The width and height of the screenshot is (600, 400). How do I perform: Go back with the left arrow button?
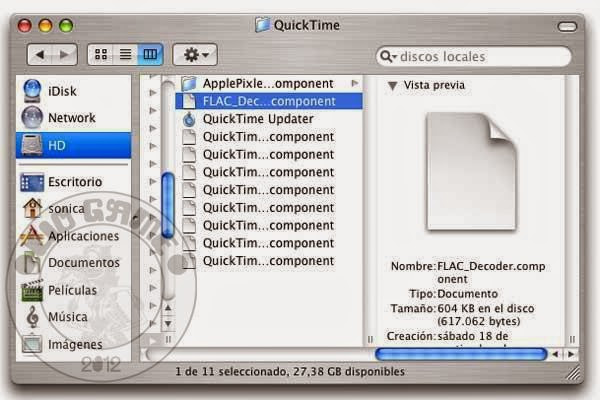pos(40,55)
